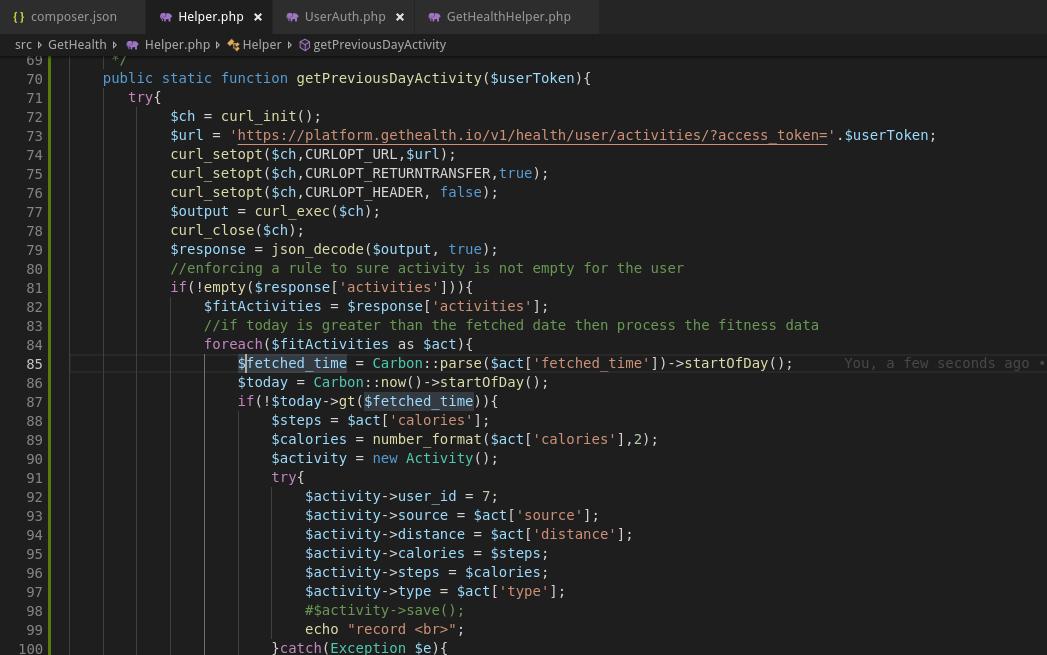This screenshot has height=655, width=1047.
Task: Click foreach keyword on line 84
Action: pos(233,345)
